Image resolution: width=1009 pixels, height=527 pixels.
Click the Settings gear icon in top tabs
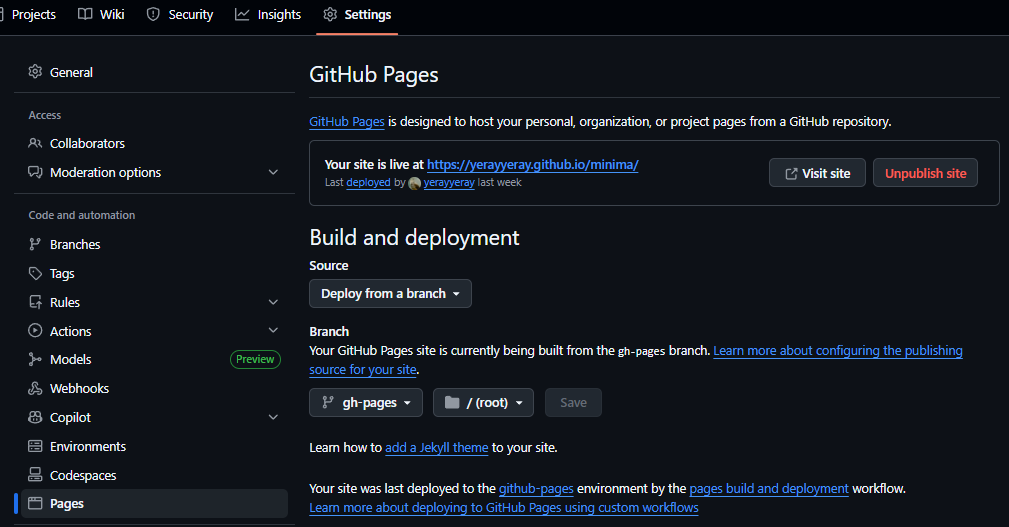pos(330,14)
